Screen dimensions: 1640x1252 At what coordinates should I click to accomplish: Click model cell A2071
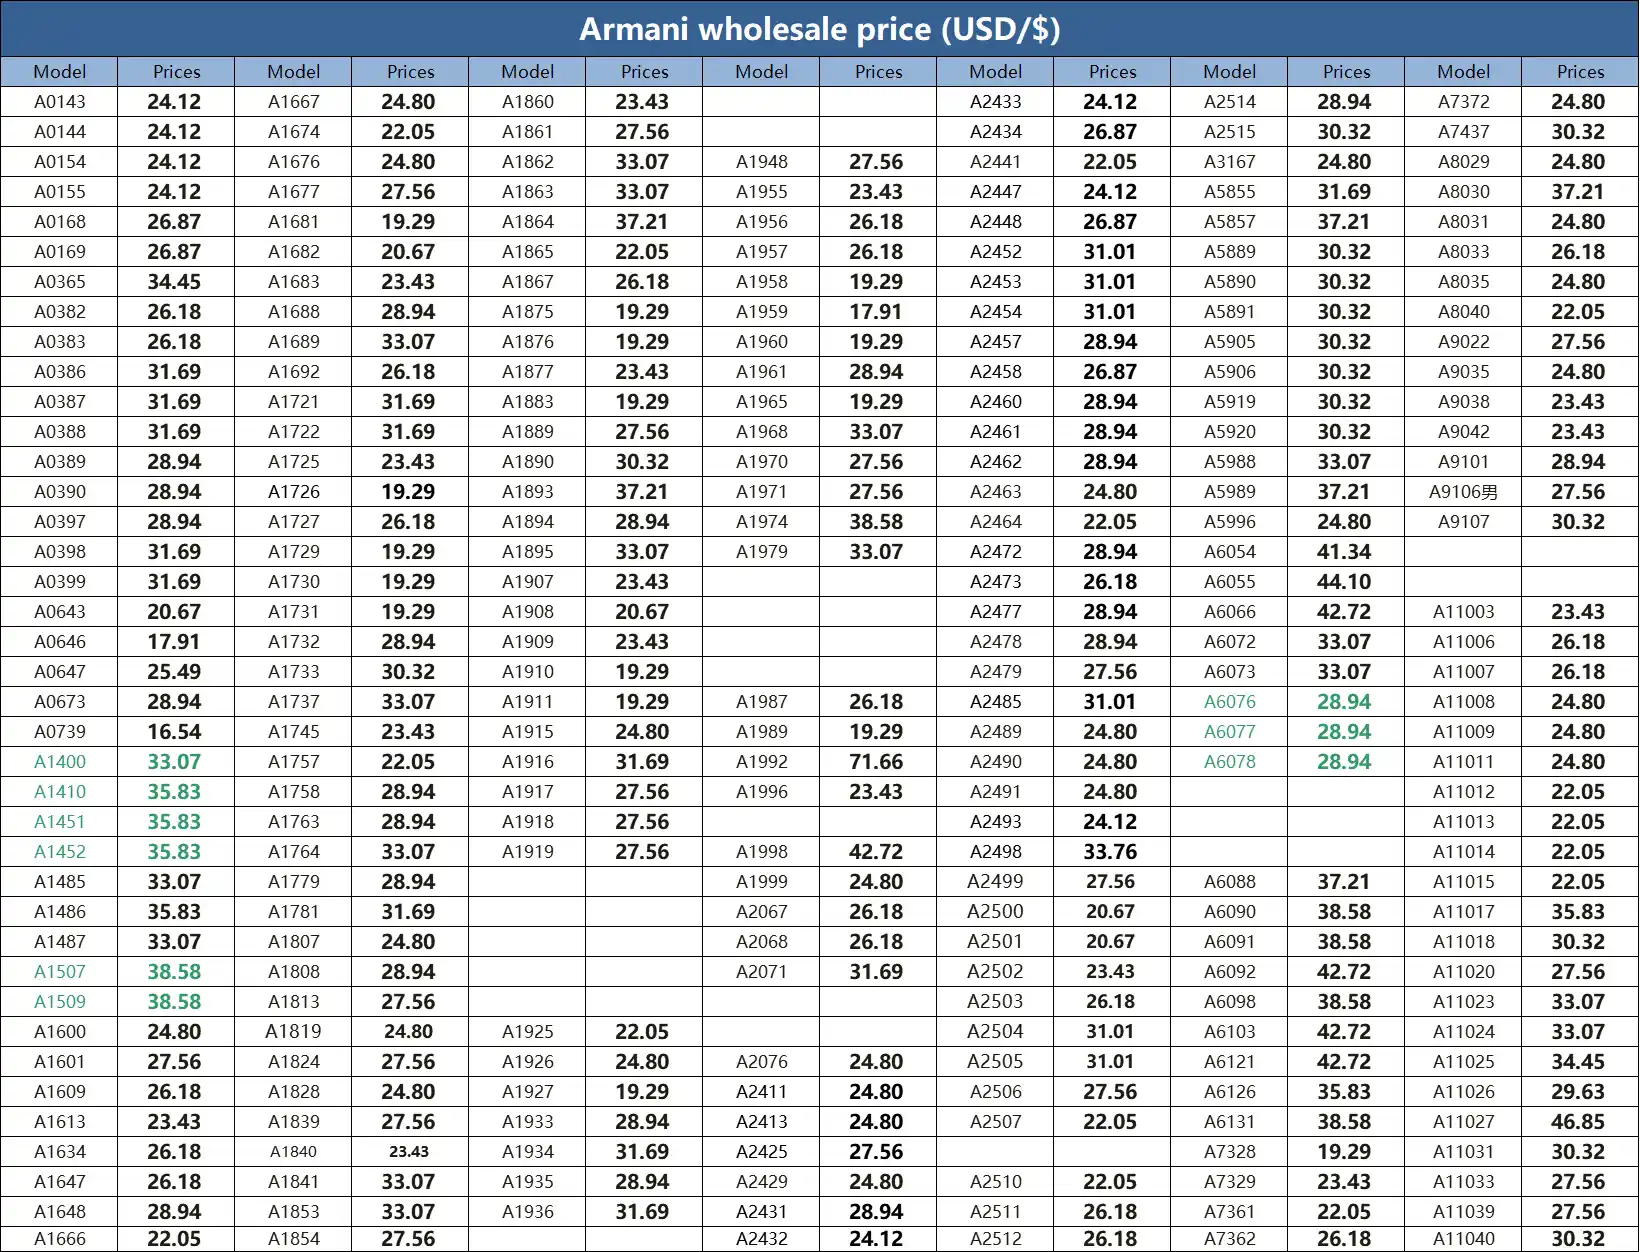click(762, 972)
